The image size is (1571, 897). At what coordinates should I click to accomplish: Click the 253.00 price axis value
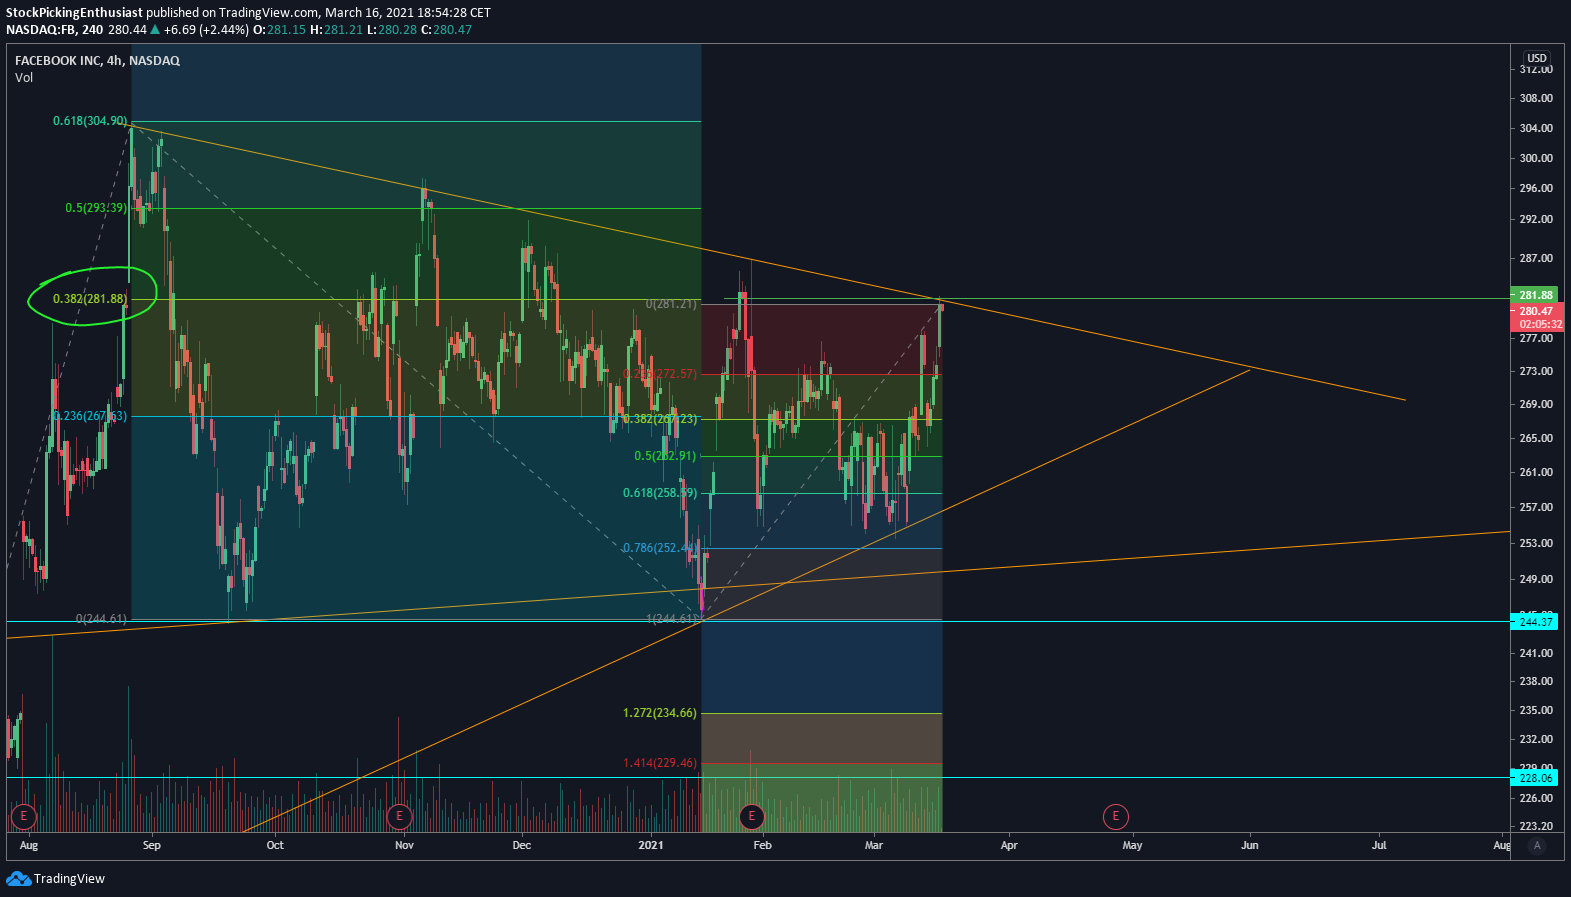click(1536, 543)
